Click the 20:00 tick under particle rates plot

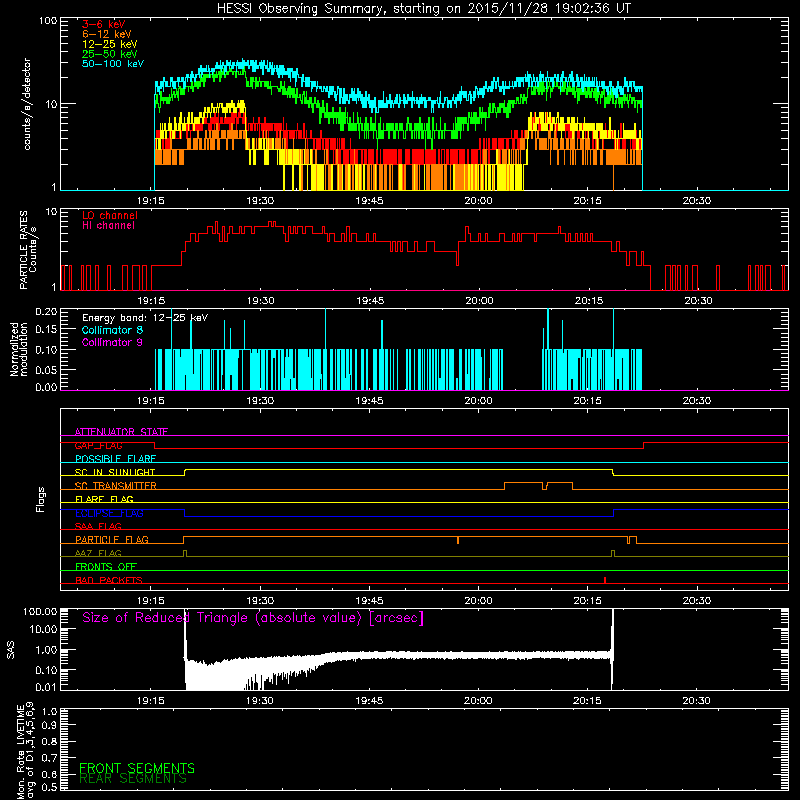(x=479, y=301)
